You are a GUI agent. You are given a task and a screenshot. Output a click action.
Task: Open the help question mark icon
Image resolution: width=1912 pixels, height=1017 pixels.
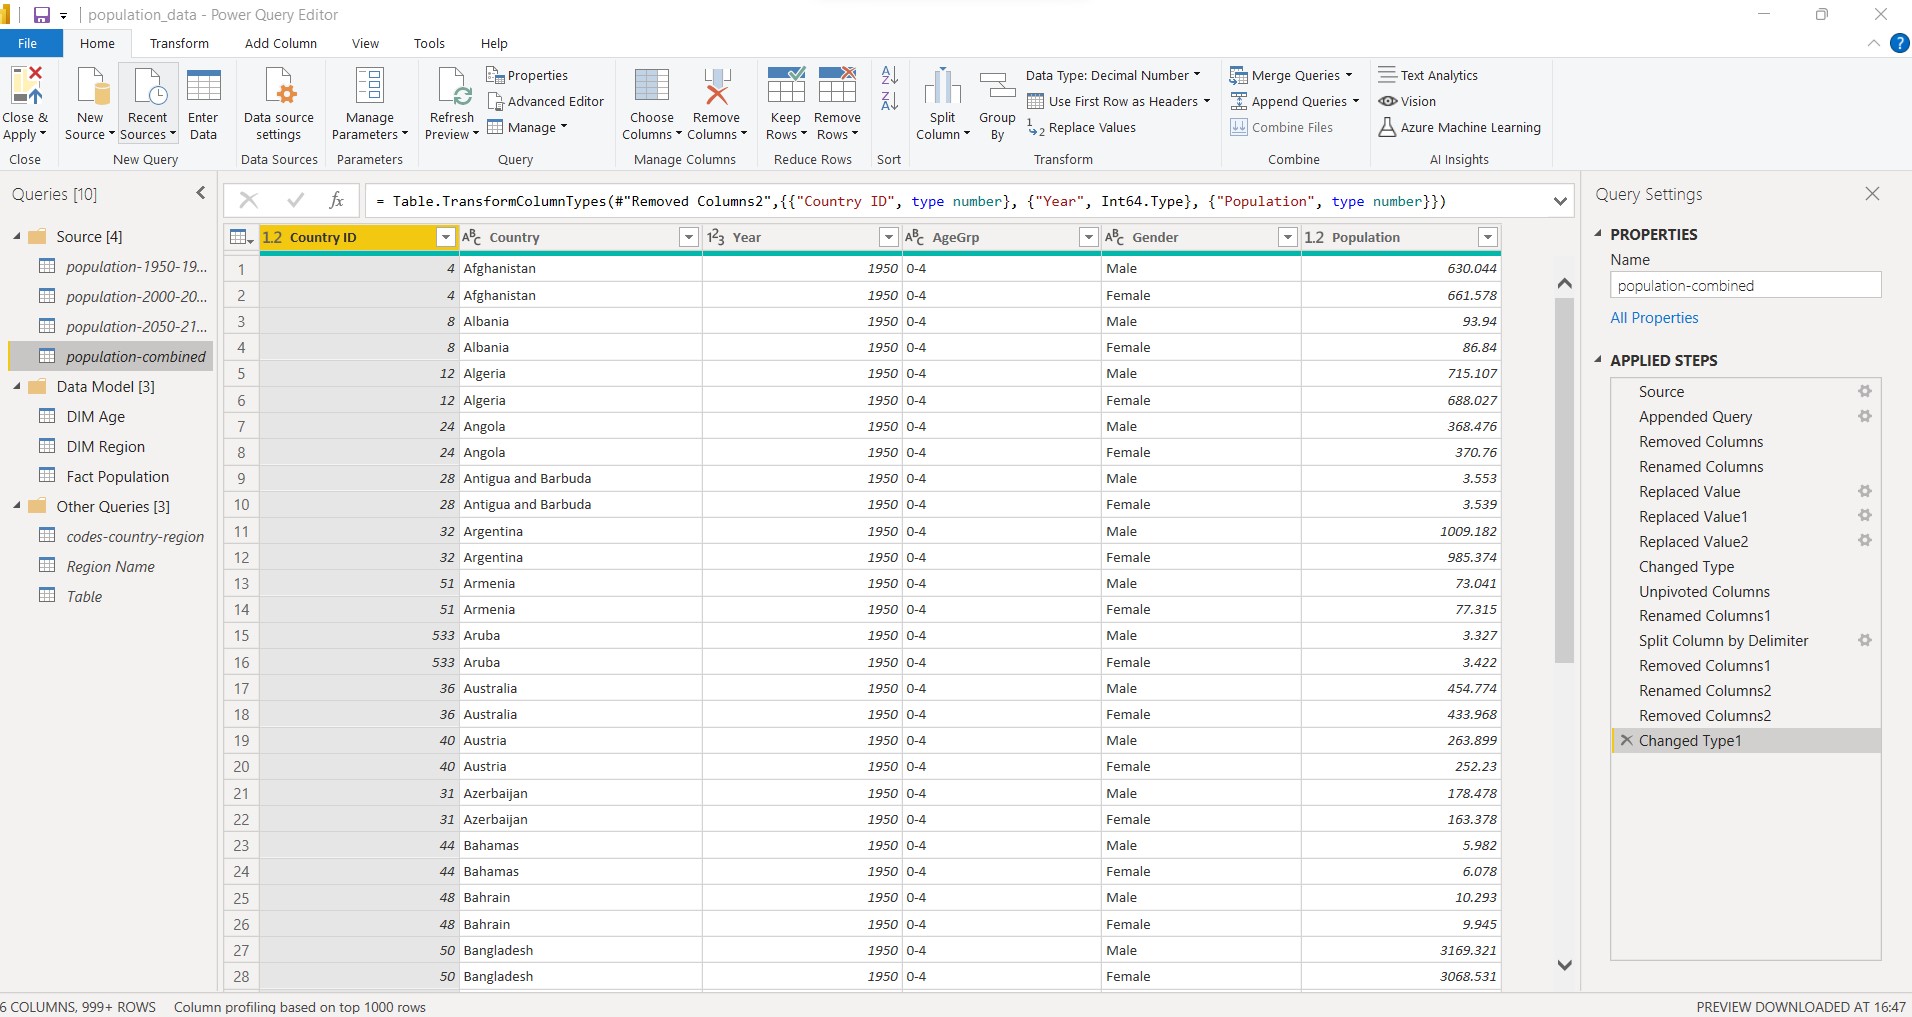click(1898, 43)
